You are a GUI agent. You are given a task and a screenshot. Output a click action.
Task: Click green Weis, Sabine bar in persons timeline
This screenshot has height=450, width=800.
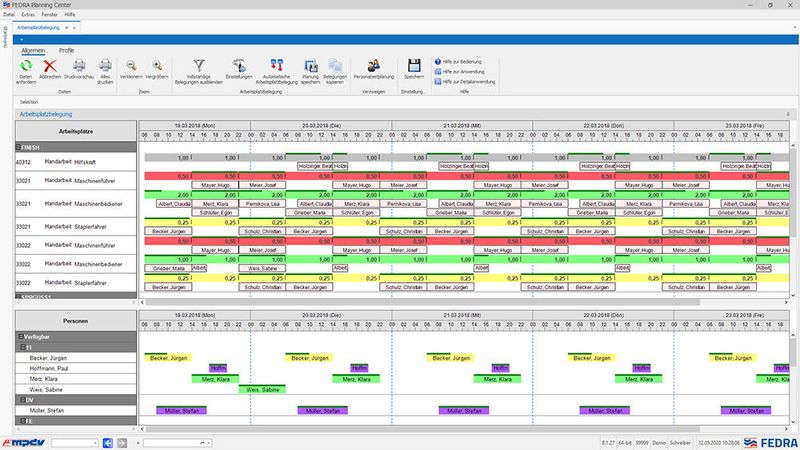pos(262,389)
